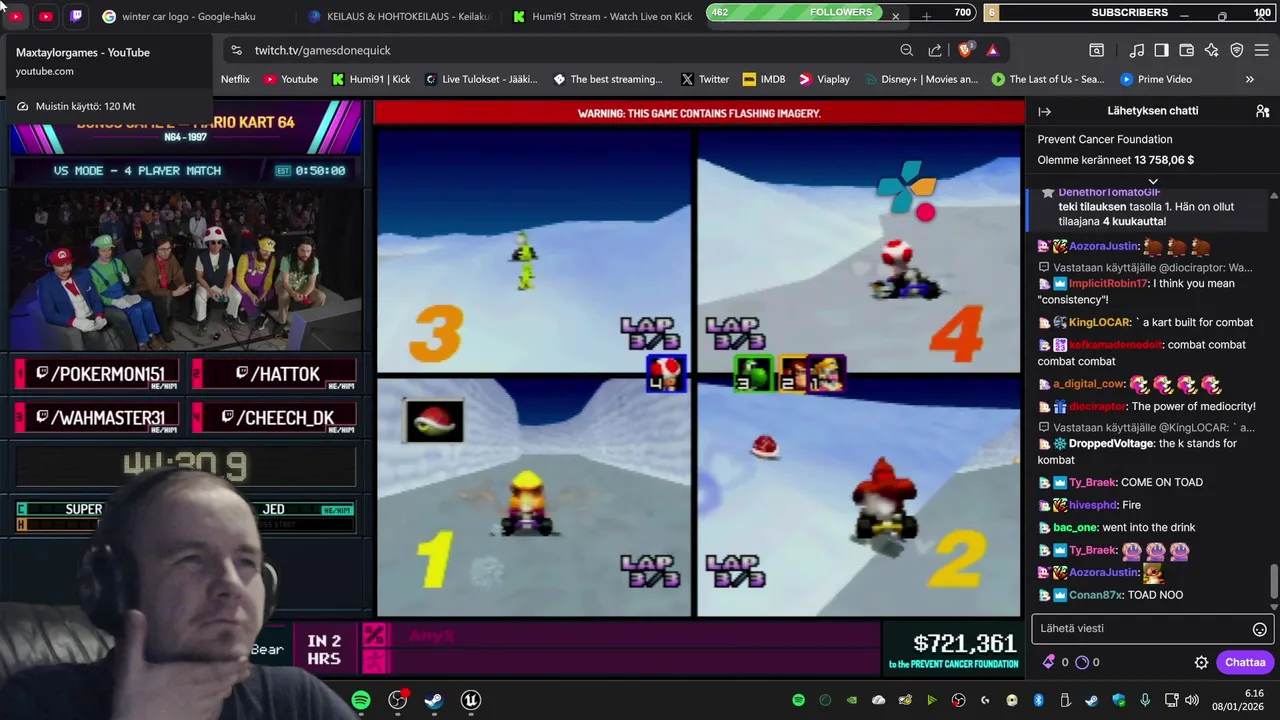1280x720 pixels.
Task: Open the media playlist music note icon
Action: click(x=1136, y=50)
